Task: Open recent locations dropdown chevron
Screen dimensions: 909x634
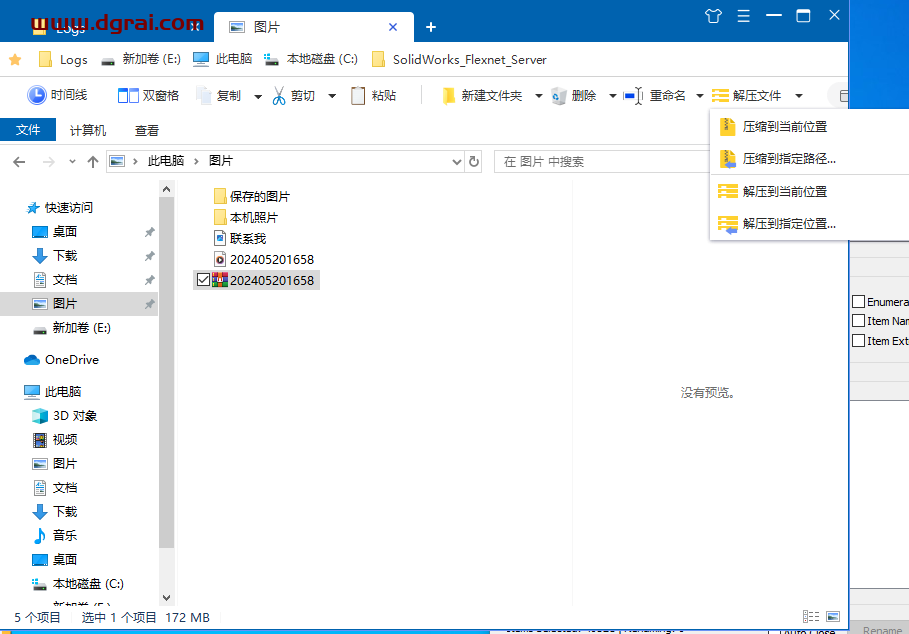Action: [72, 162]
